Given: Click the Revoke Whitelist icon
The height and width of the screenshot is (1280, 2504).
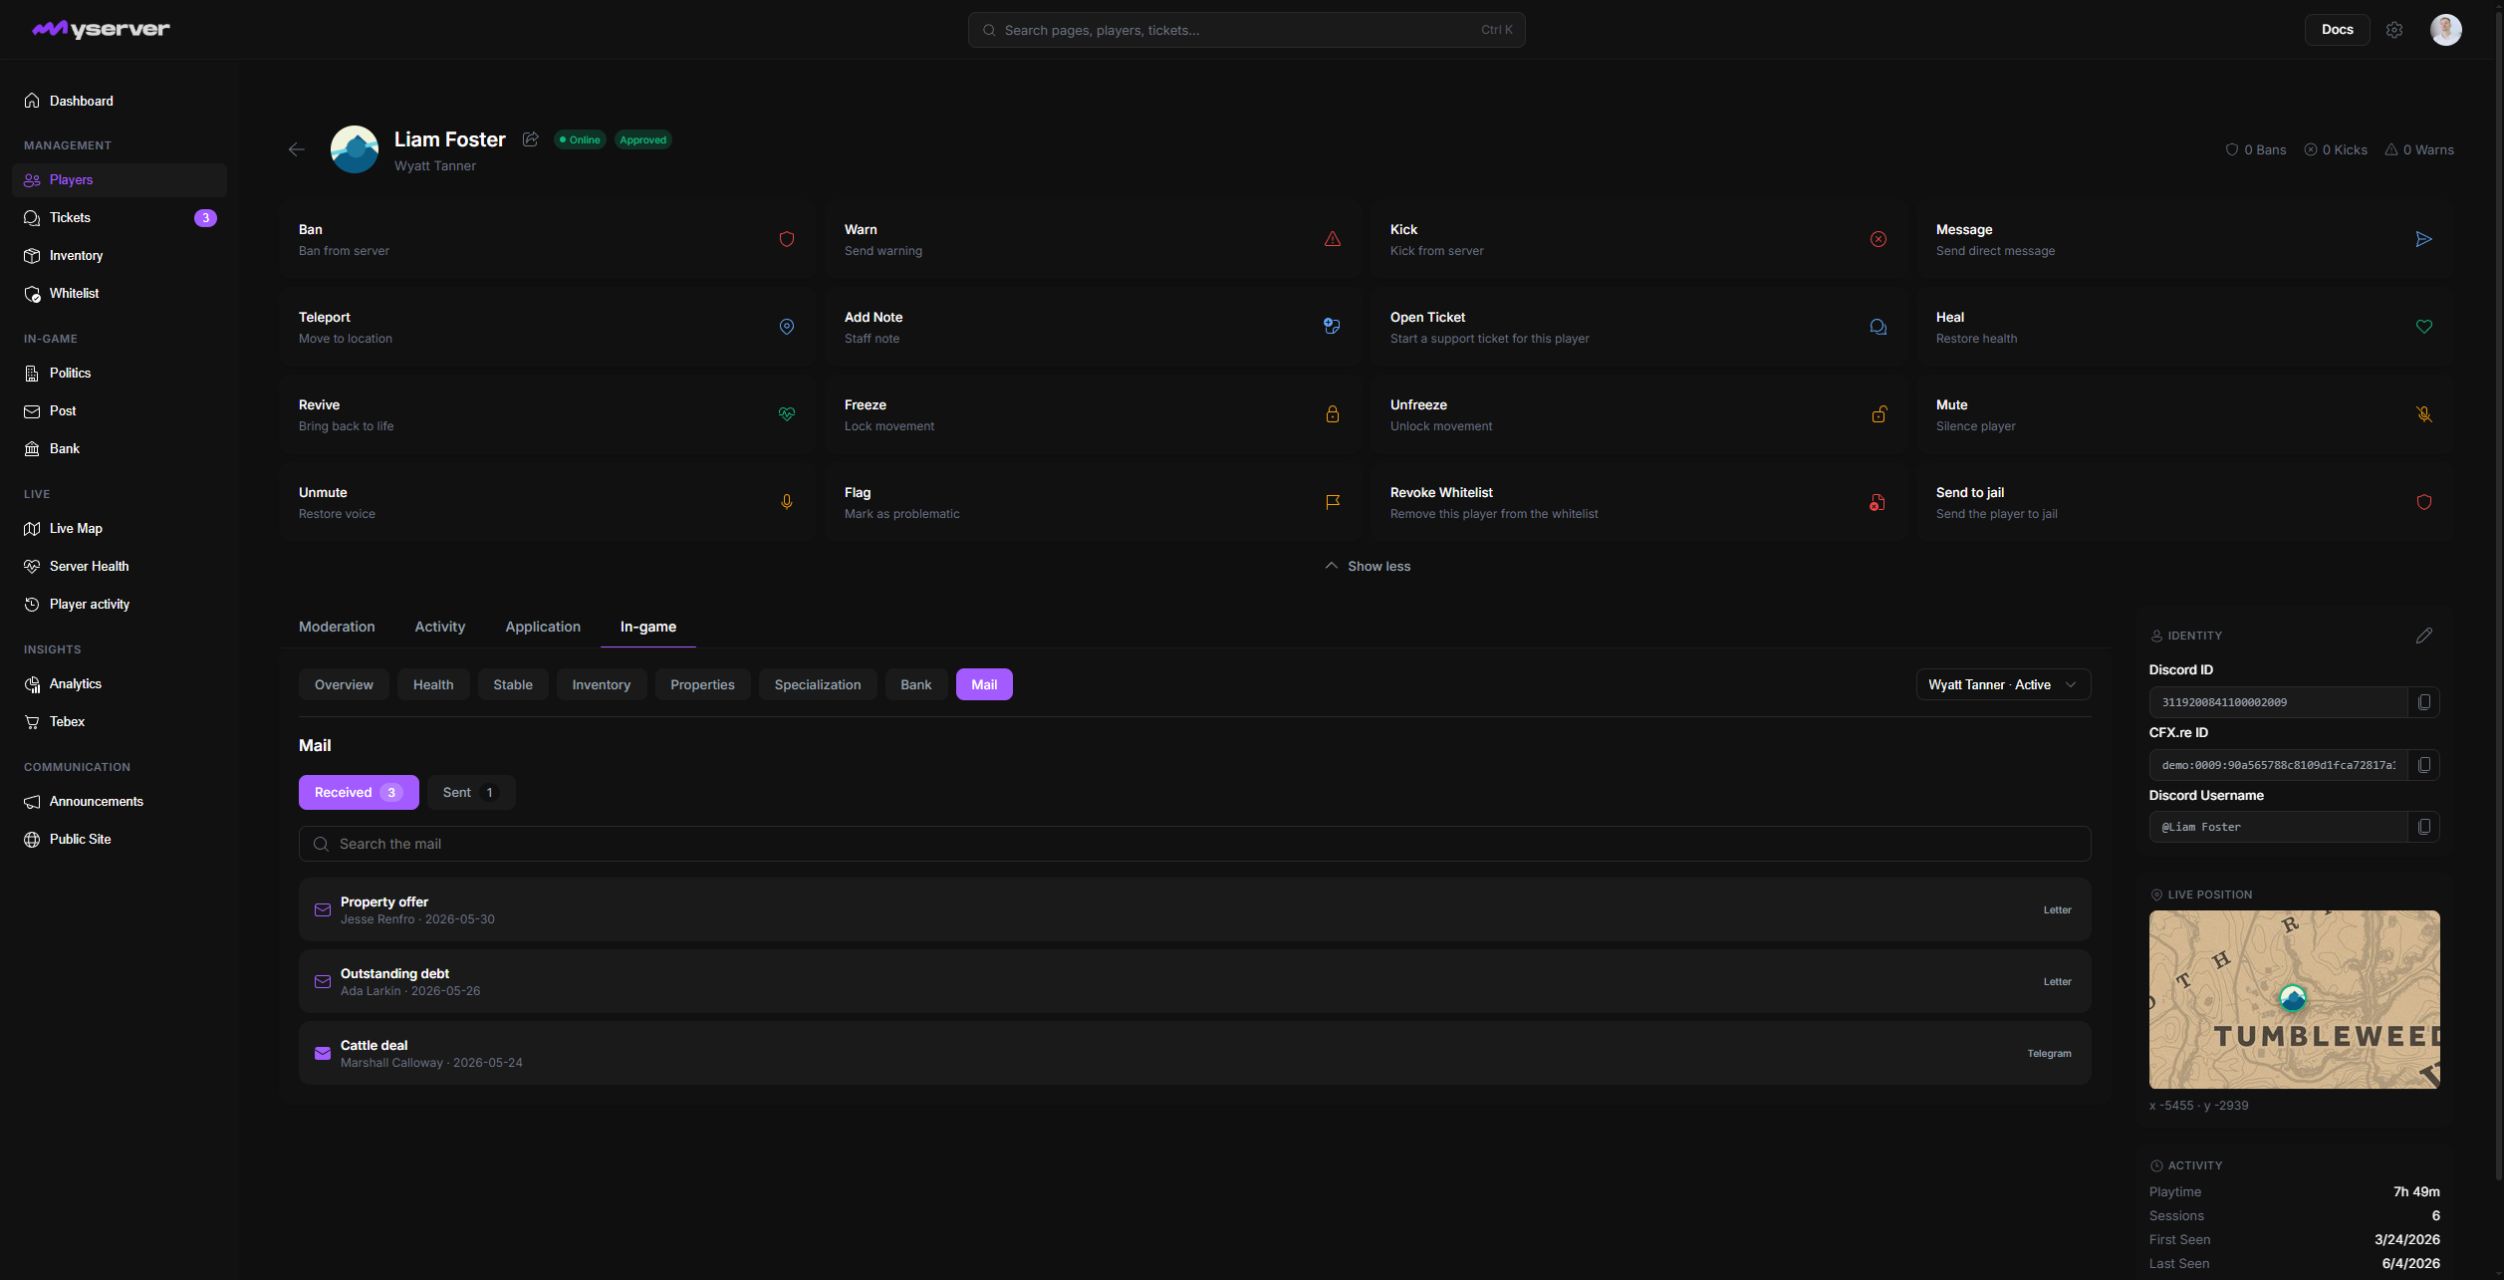Looking at the screenshot, I should pyautogui.click(x=1878, y=502).
